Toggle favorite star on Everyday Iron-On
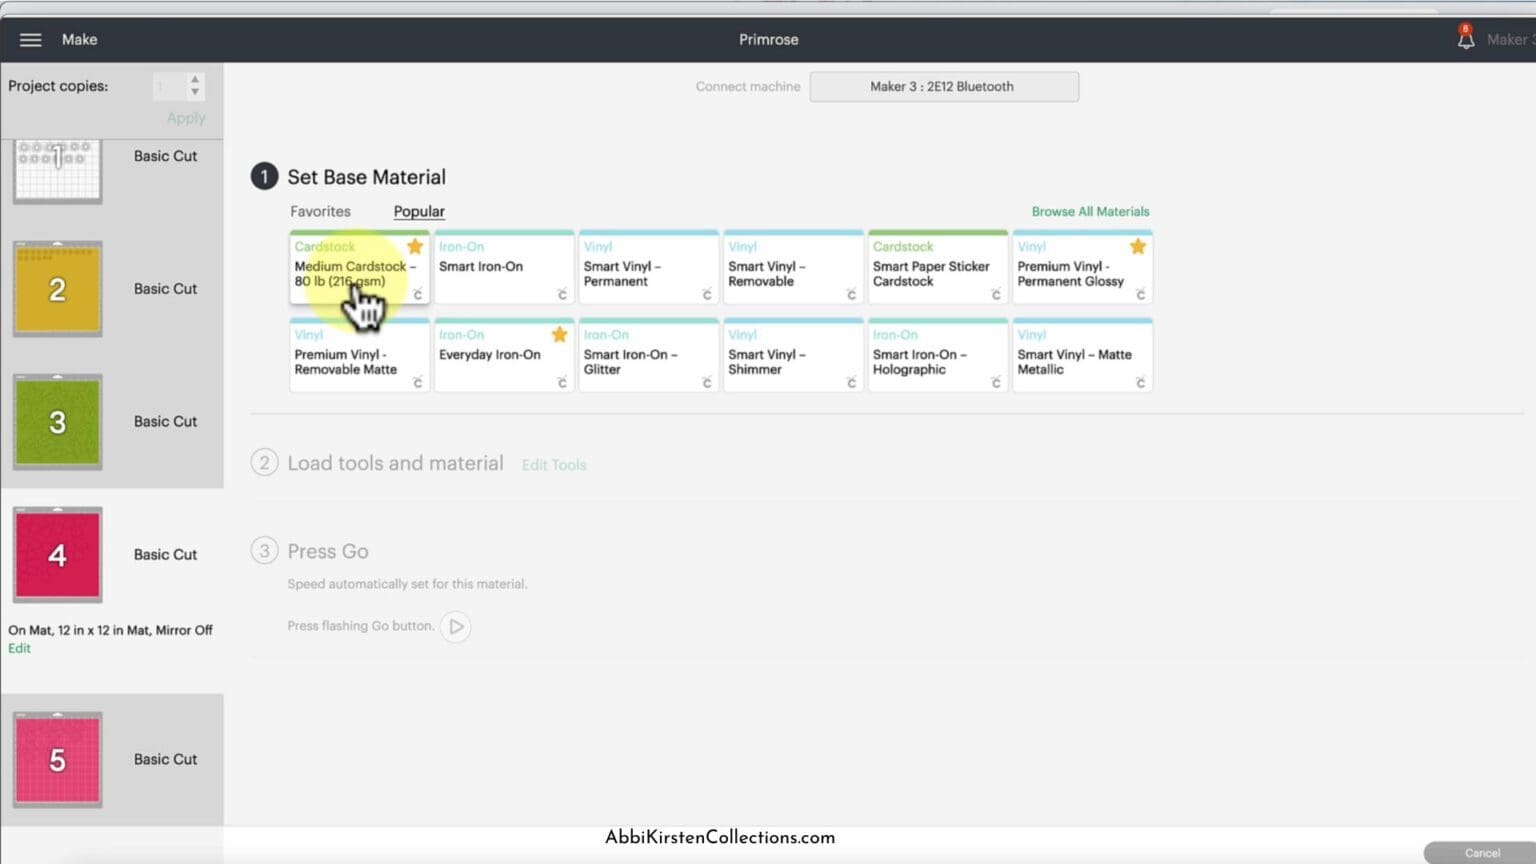 point(559,334)
